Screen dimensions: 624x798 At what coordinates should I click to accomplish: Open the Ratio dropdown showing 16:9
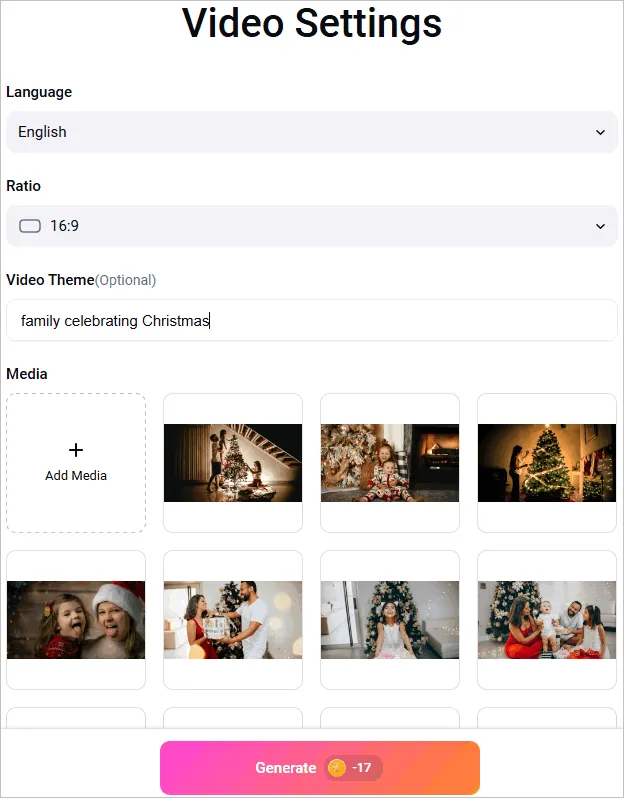pyautogui.click(x=311, y=226)
